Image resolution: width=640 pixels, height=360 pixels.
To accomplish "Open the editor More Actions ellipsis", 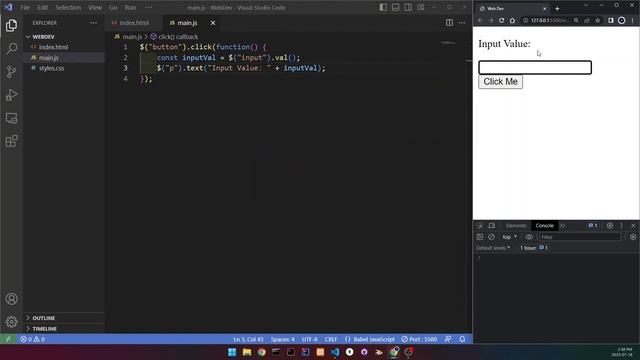I will click(x=462, y=23).
